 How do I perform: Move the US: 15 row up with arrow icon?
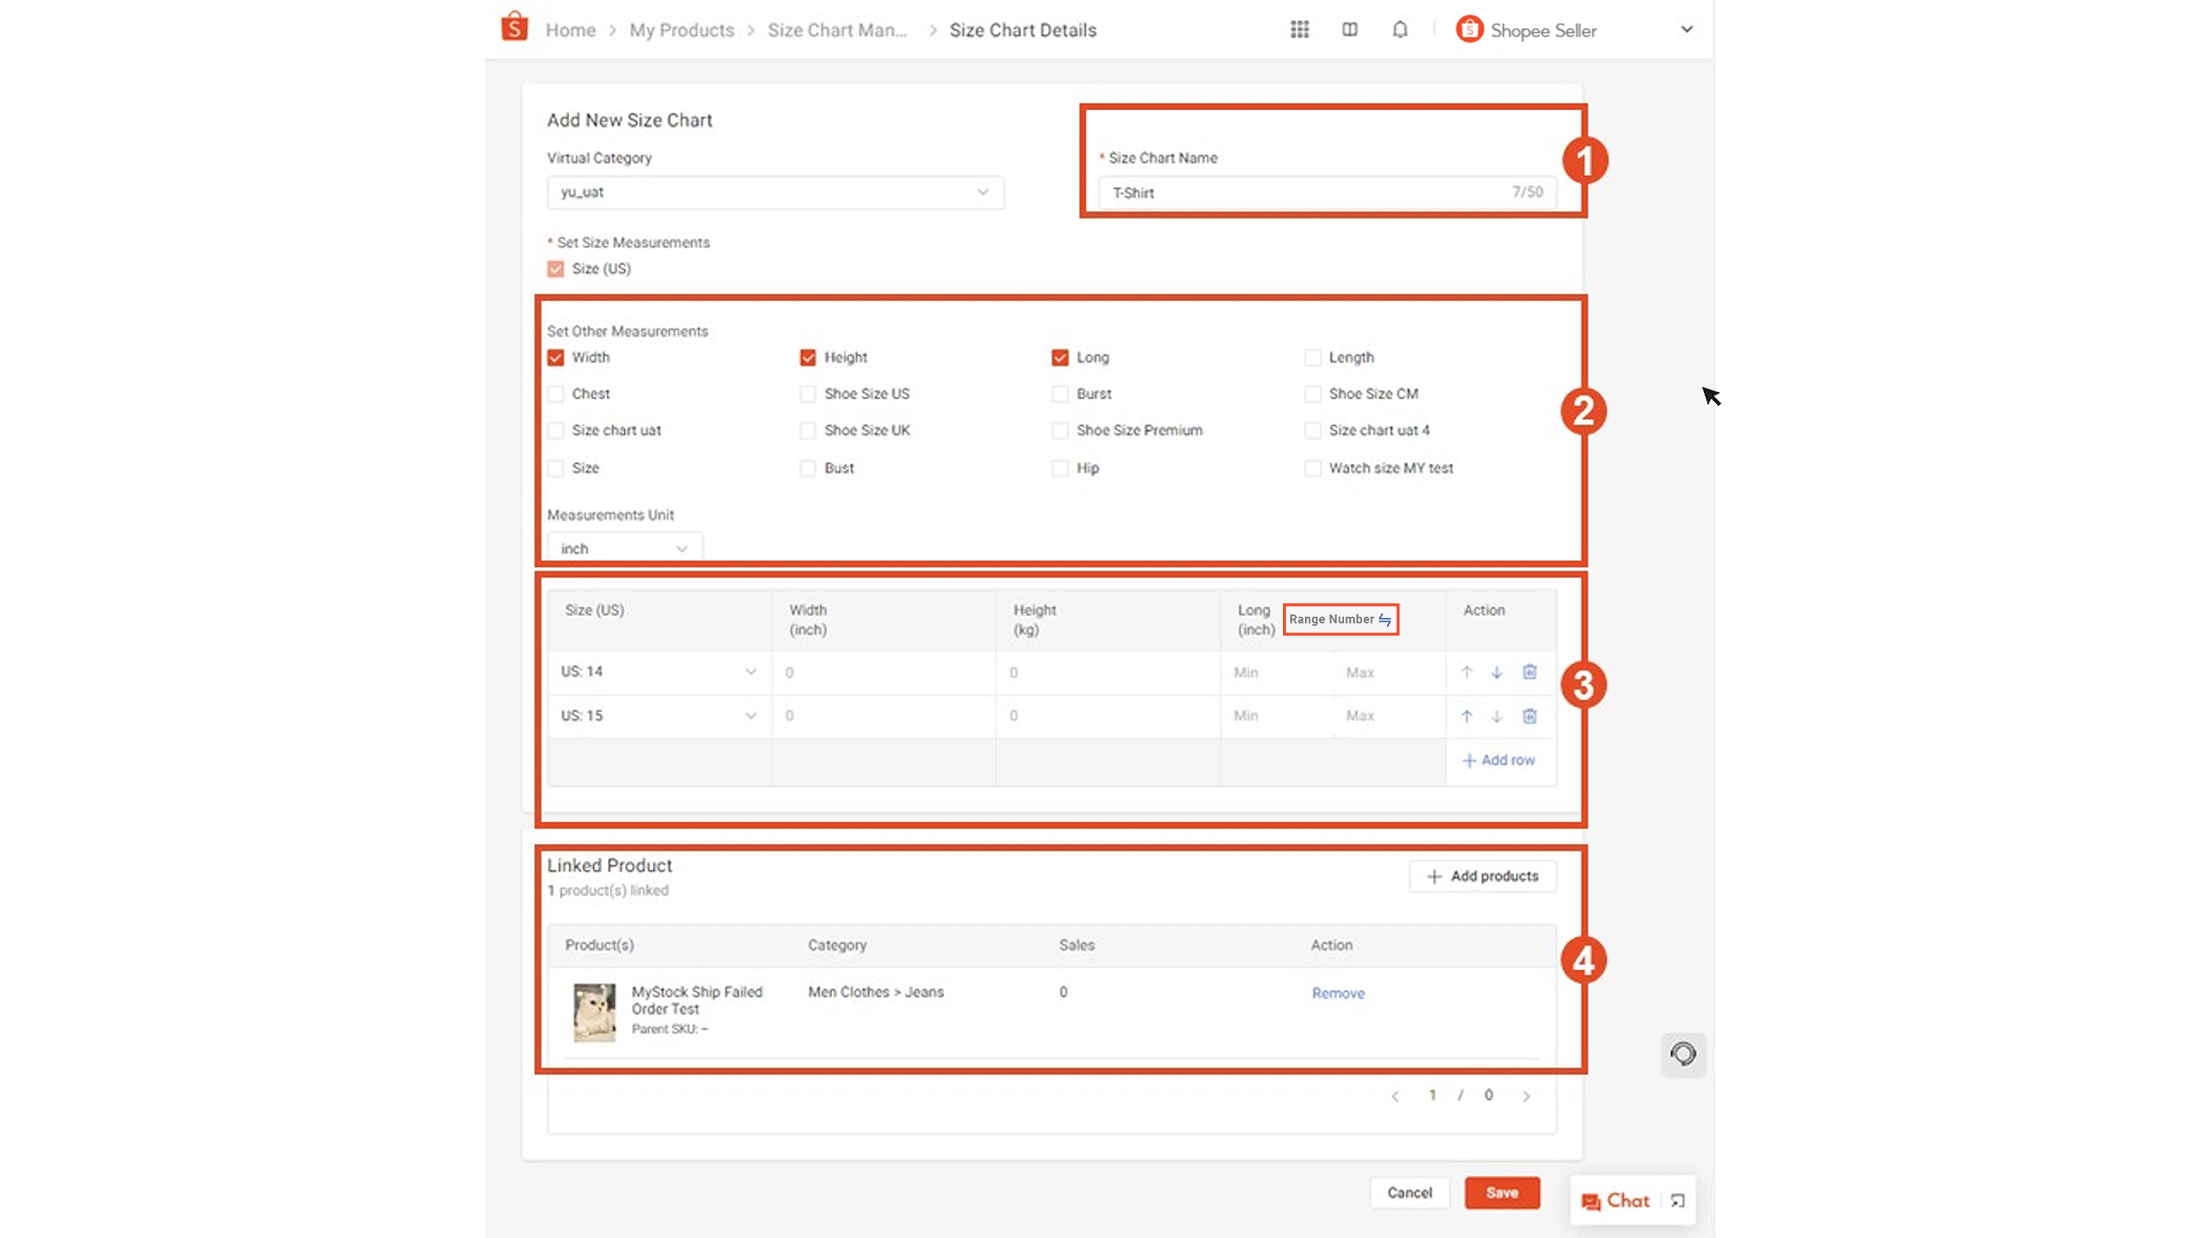(1466, 716)
